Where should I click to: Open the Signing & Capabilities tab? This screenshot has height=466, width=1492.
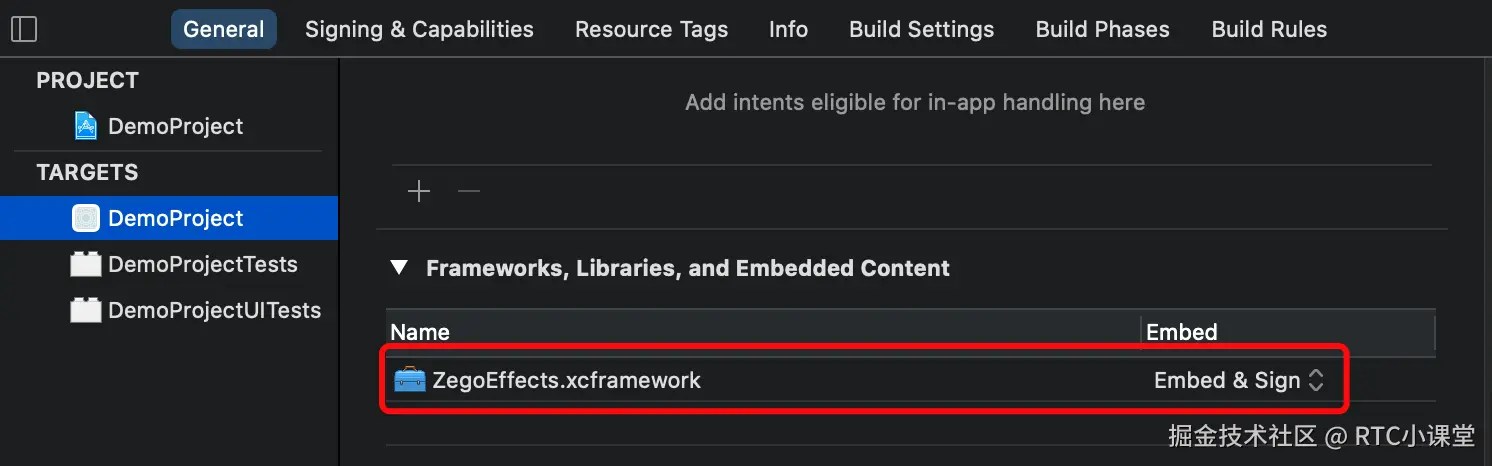[x=419, y=29]
